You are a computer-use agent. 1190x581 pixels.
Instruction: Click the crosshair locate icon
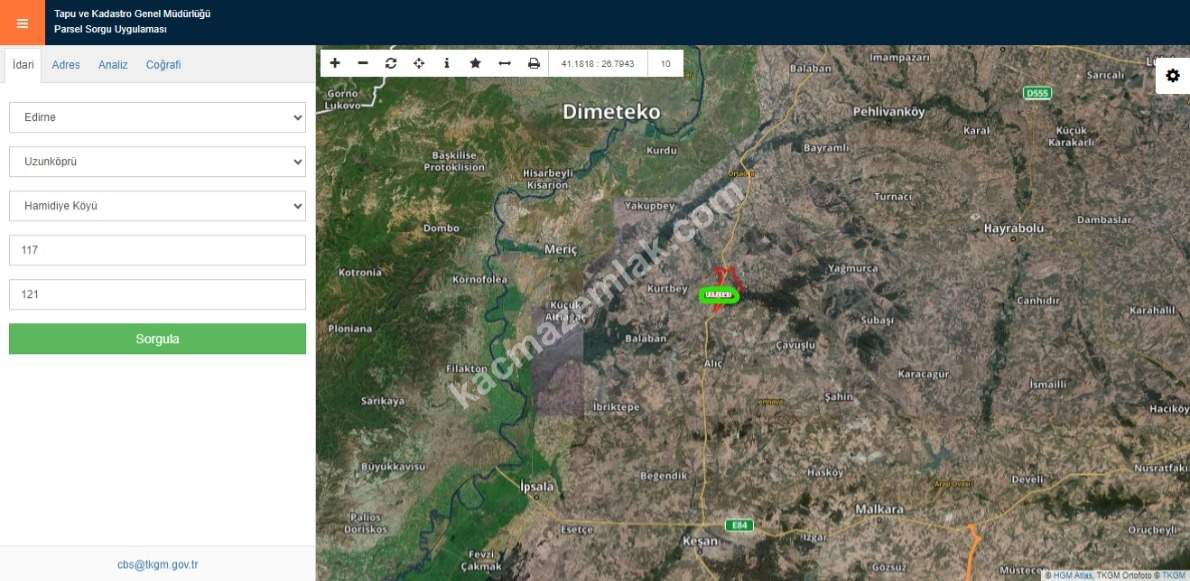click(419, 63)
